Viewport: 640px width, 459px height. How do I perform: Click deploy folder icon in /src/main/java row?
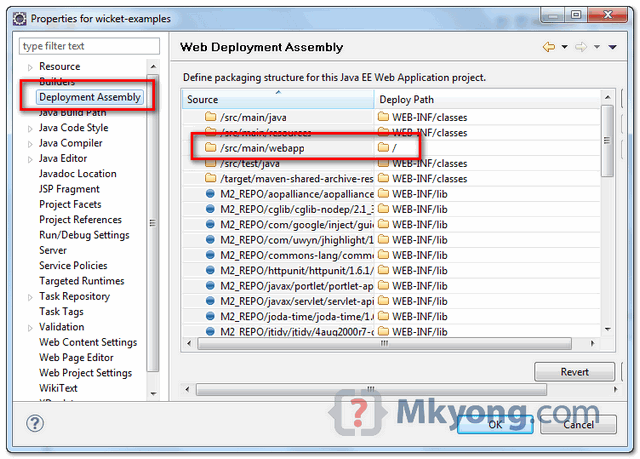click(383, 117)
